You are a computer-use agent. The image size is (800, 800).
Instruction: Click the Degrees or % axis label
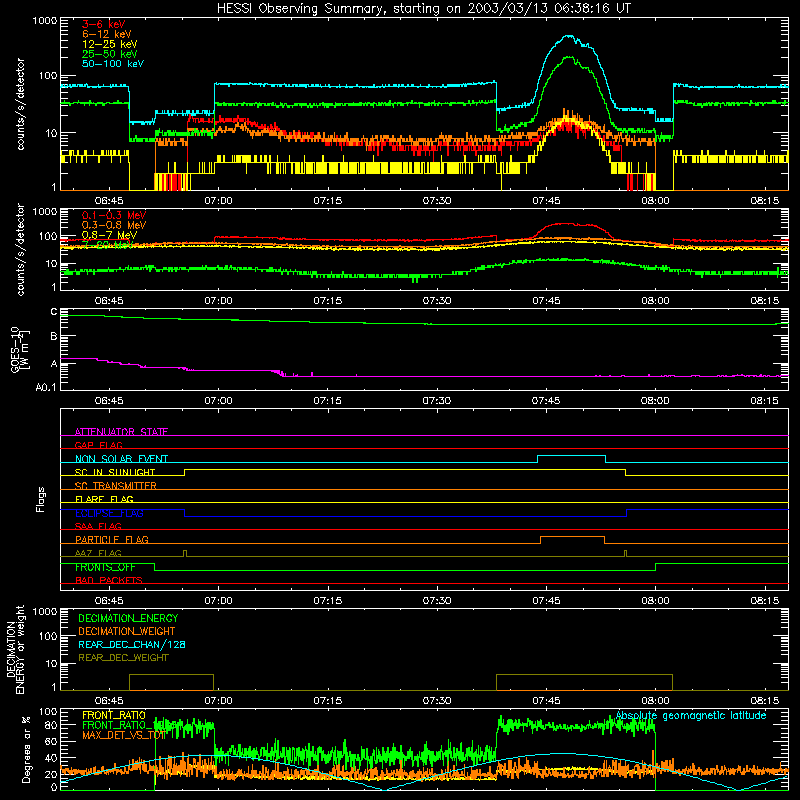click(x=26, y=749)
